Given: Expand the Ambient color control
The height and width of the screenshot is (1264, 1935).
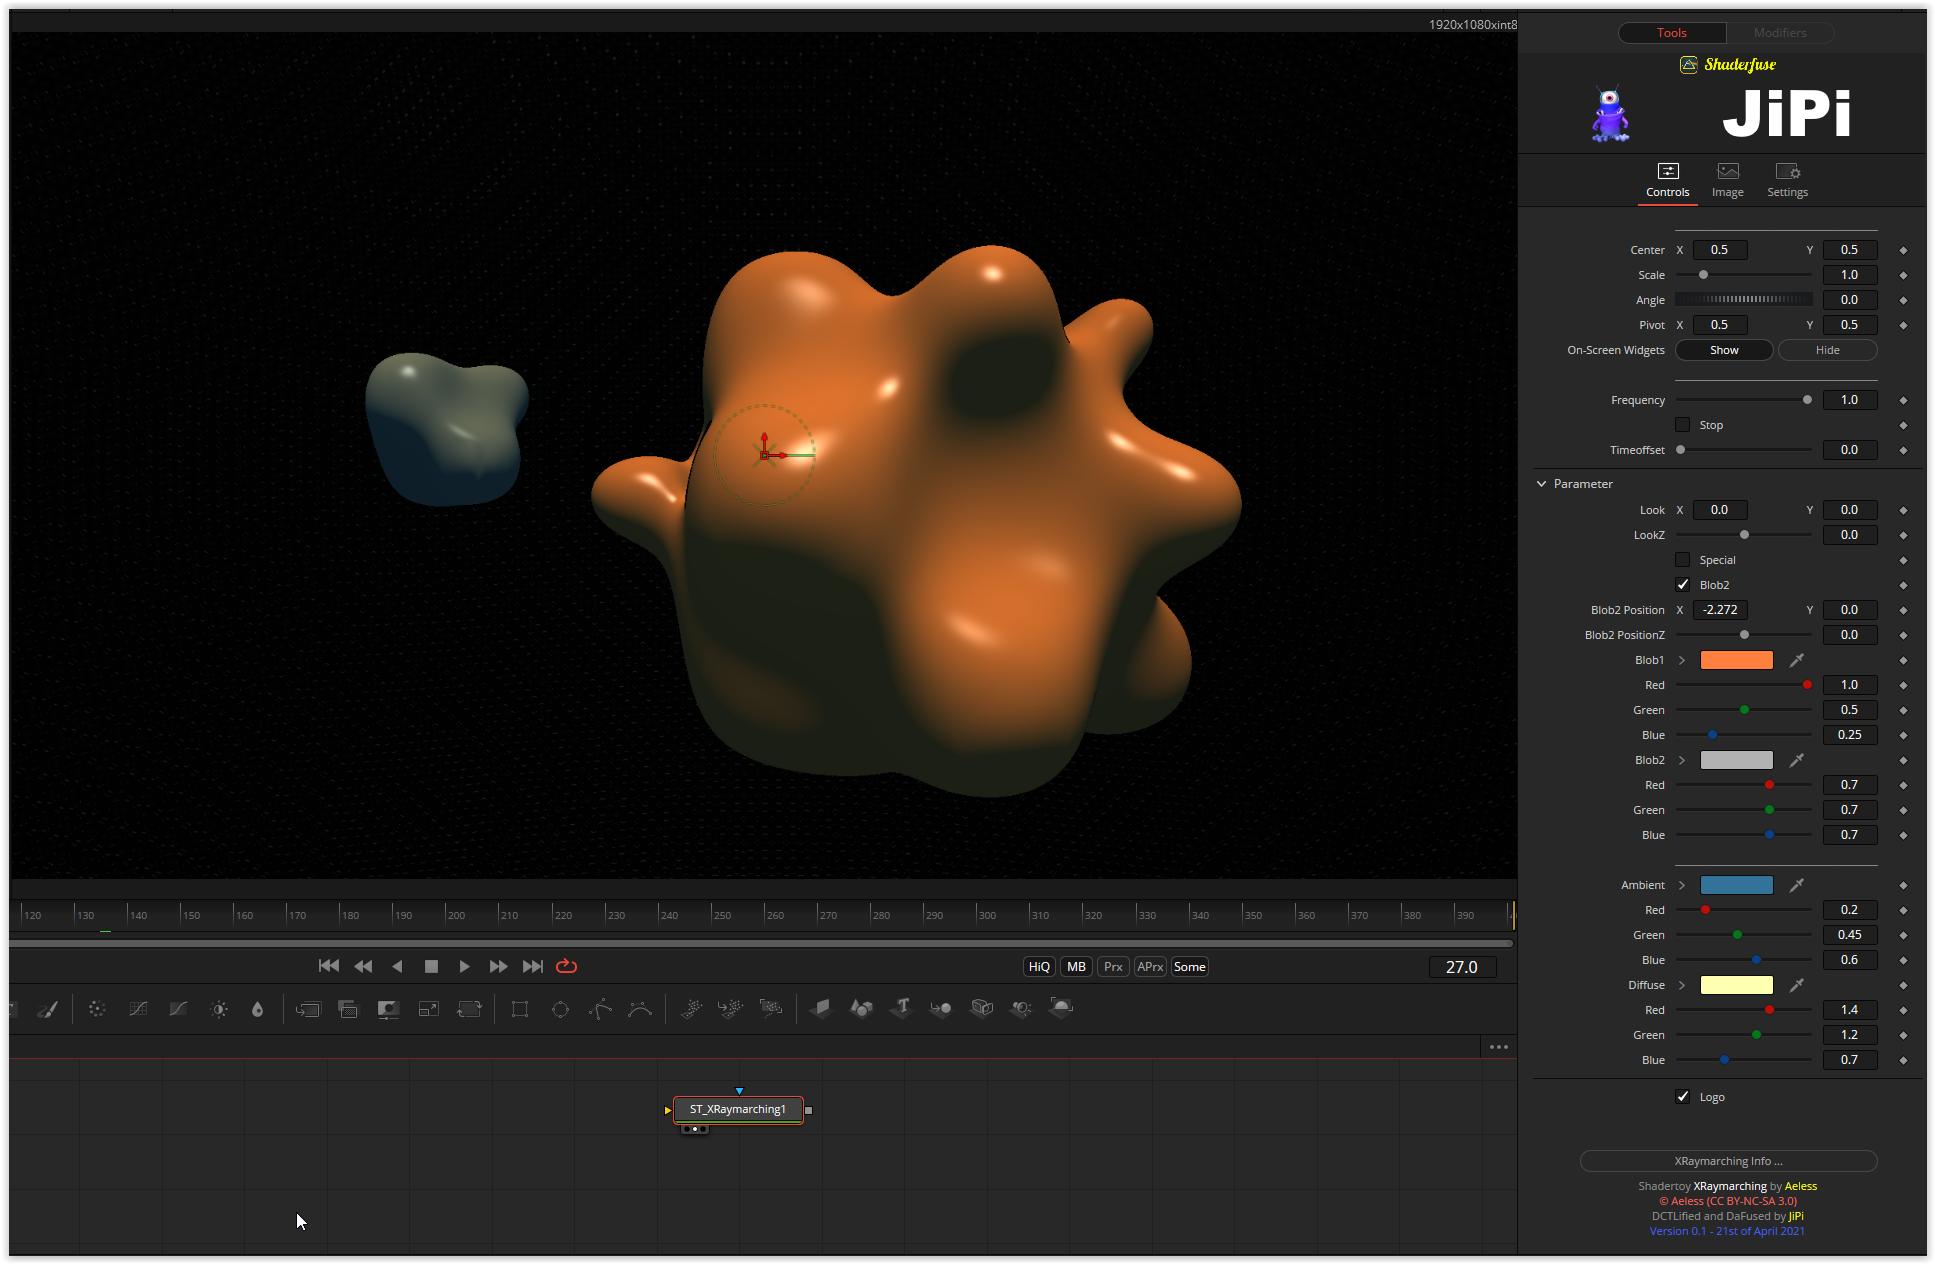Looking at the screenshot, I should click(x=1682, y=885).
